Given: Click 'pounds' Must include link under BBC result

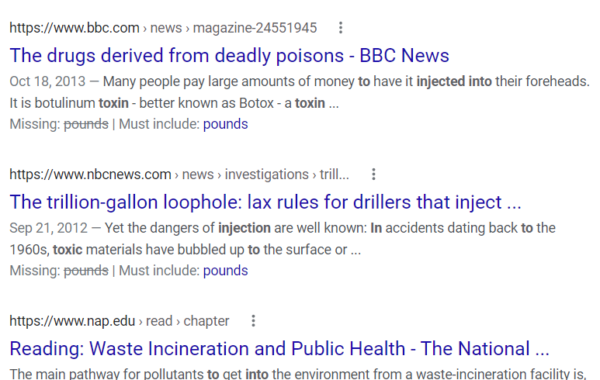Looking at the screenshot, I should pyautogui.click(x=225, y=124).
